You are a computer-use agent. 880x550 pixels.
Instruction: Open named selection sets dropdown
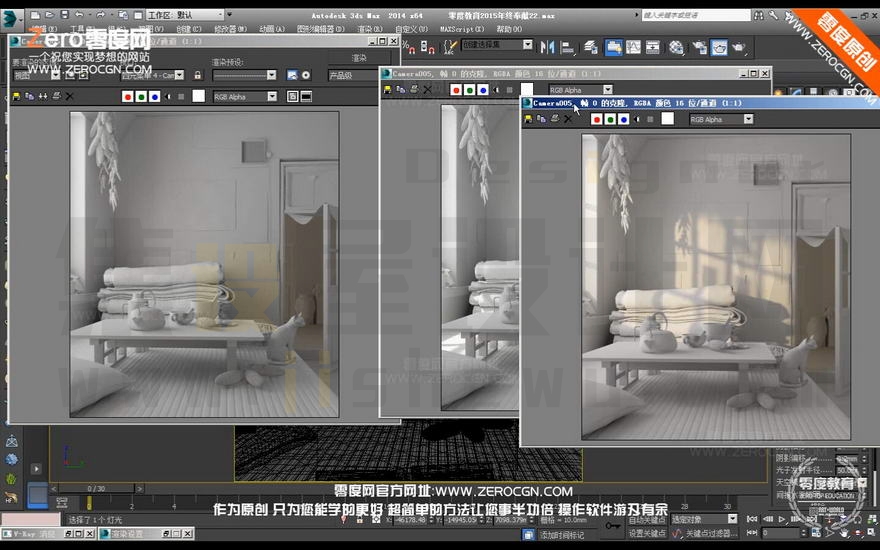click(497, 44)
